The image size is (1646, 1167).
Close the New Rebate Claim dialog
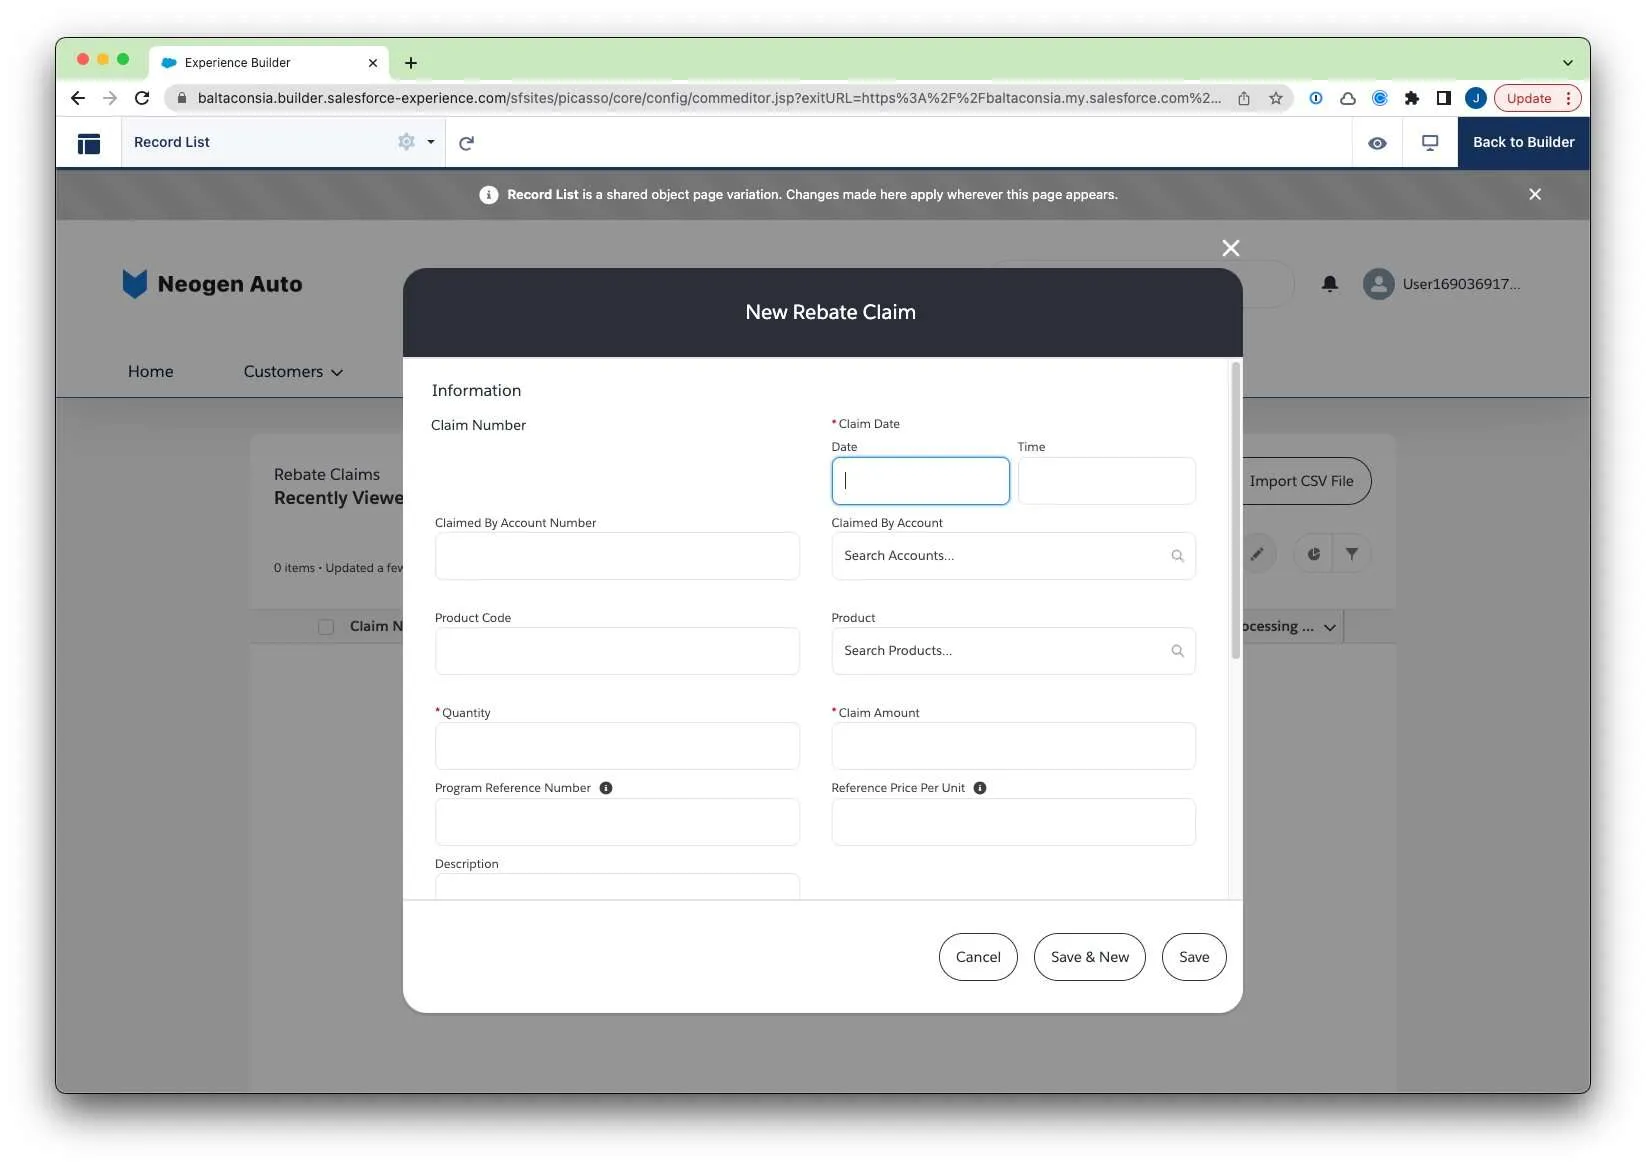click(1230, 248)
